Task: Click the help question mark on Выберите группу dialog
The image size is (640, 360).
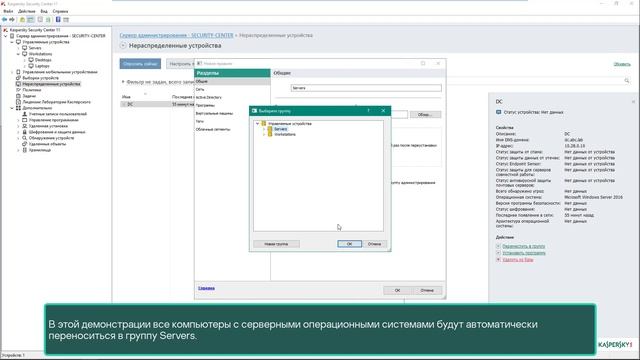Action: tap(368, 111)
